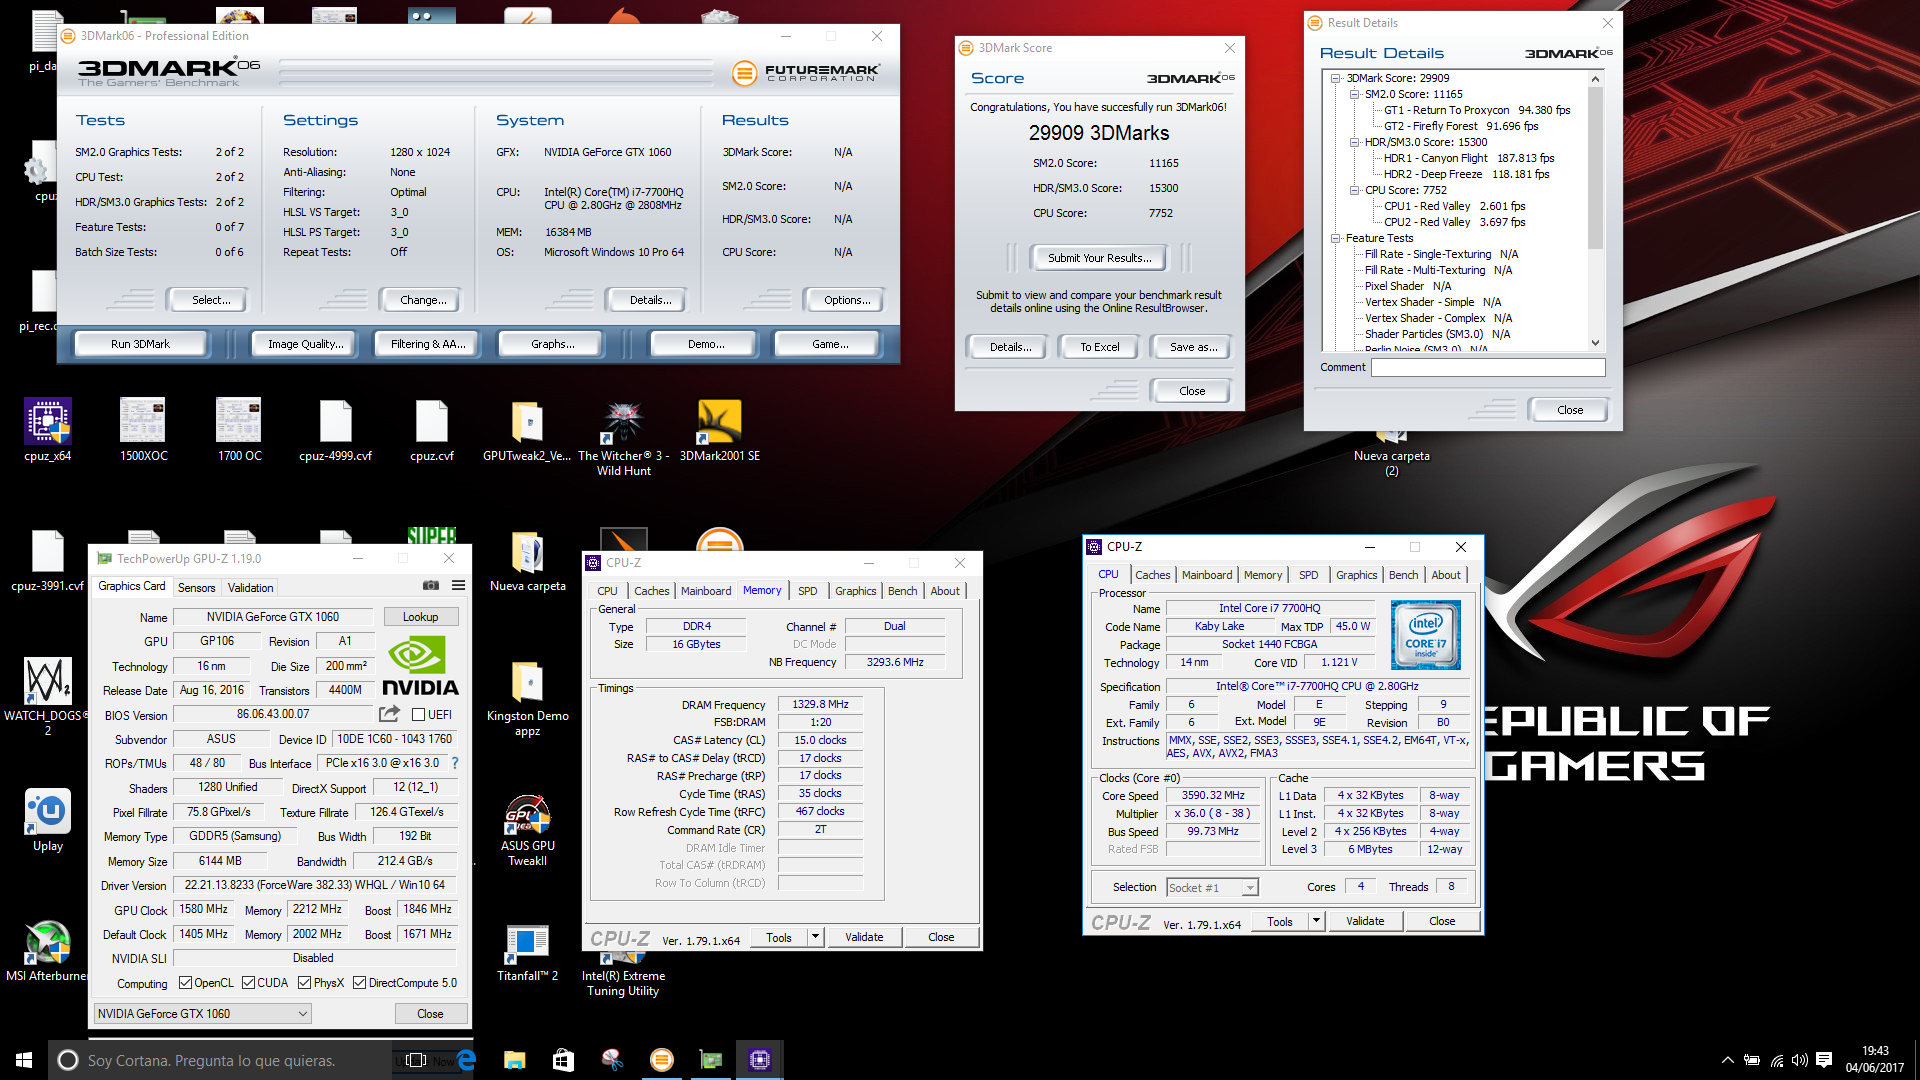1920x1080 pixels.
Task: Switch to the Validation tab in GPU-Z
Action: (x=250, y=588)
